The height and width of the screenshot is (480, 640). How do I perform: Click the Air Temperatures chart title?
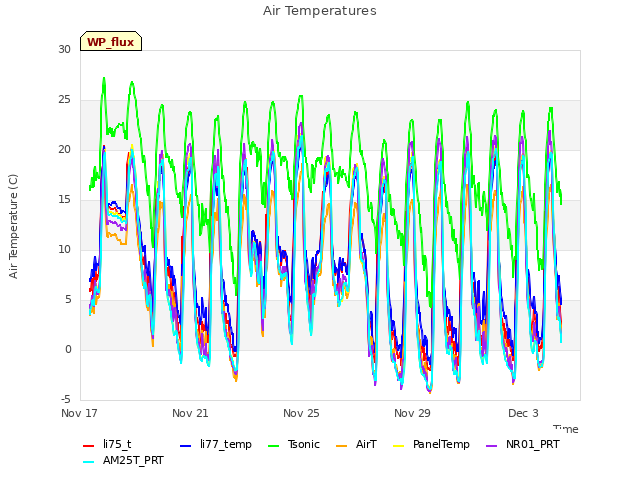pyautogui.click(x=320, y=11)
